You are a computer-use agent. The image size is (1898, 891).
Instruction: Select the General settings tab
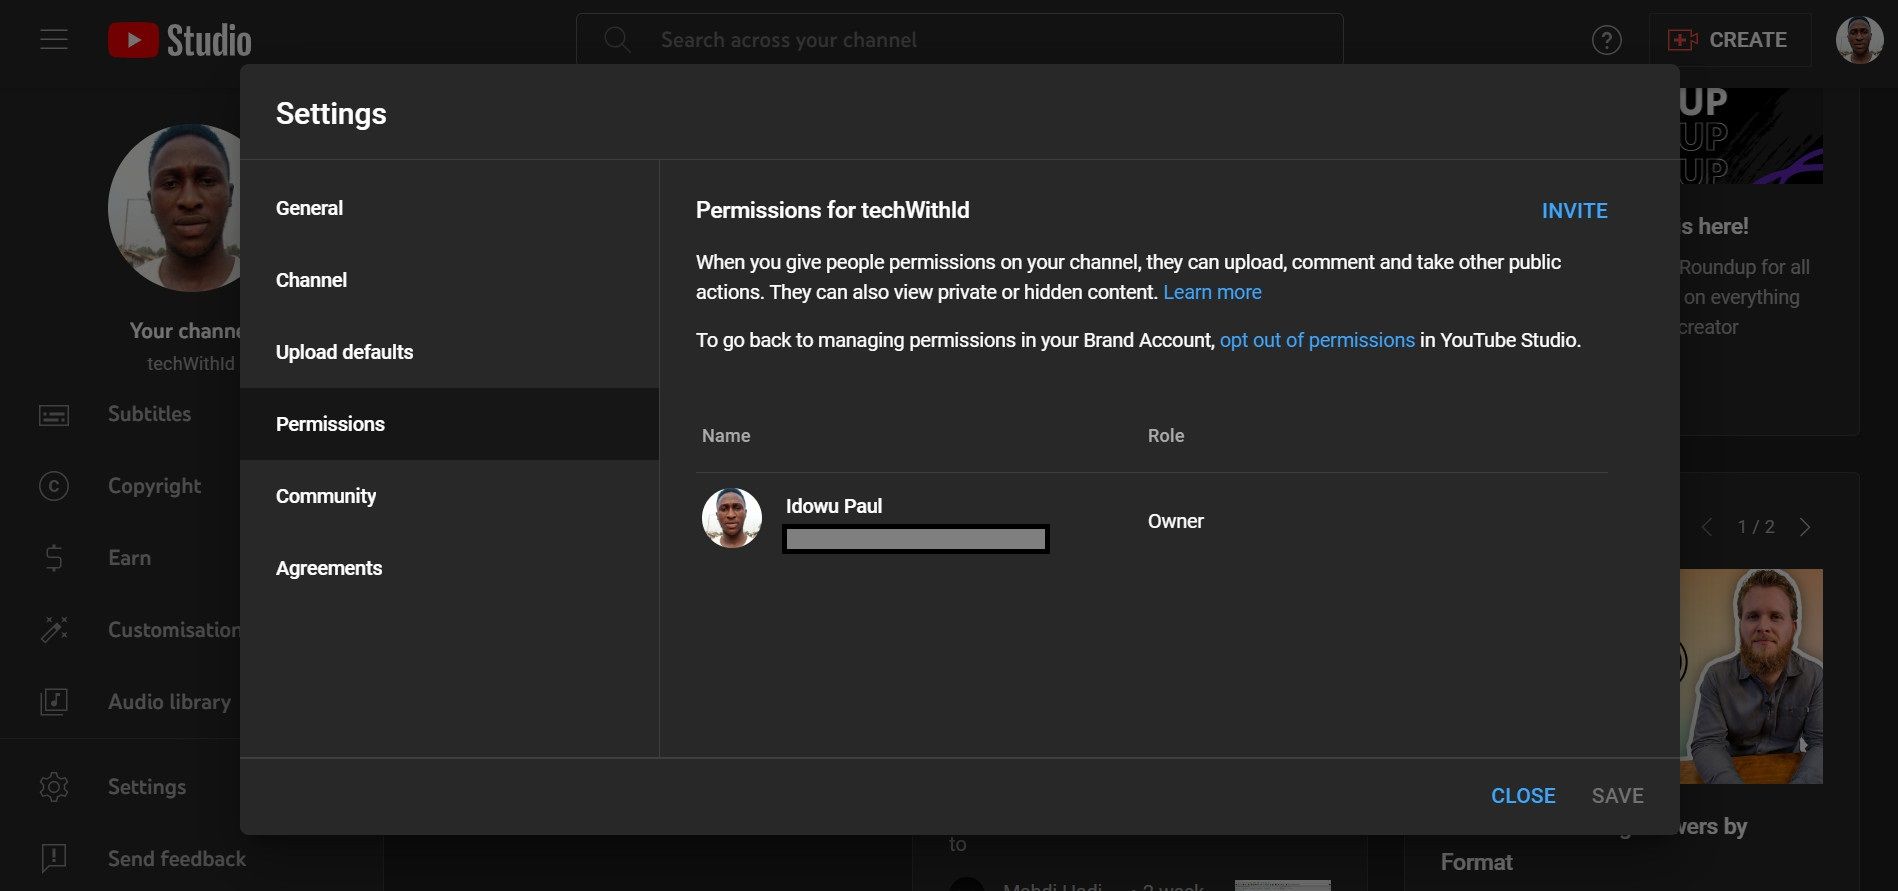pyautogui.click(x=309, y=208)
